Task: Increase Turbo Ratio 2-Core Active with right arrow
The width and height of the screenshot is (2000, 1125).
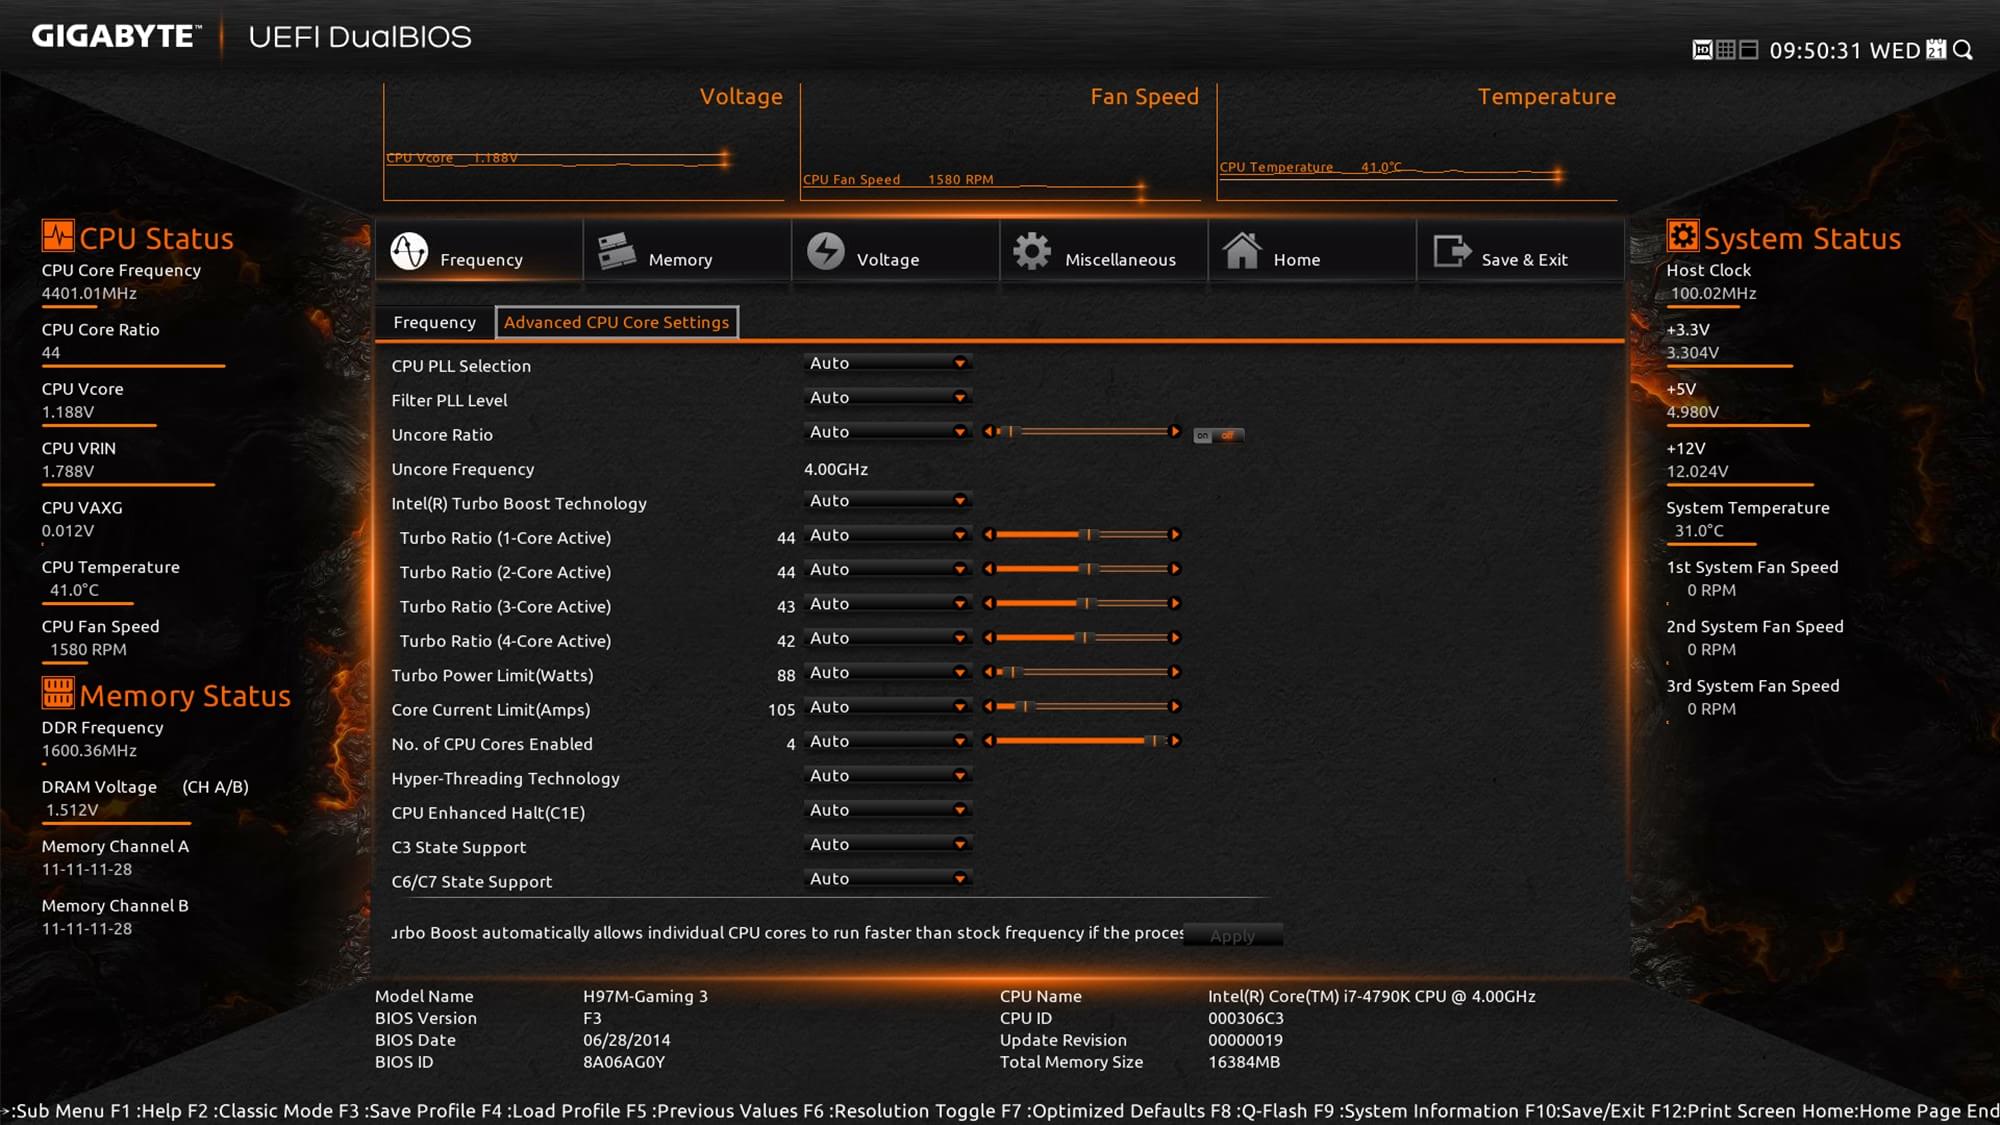Action: point(1175,569)
